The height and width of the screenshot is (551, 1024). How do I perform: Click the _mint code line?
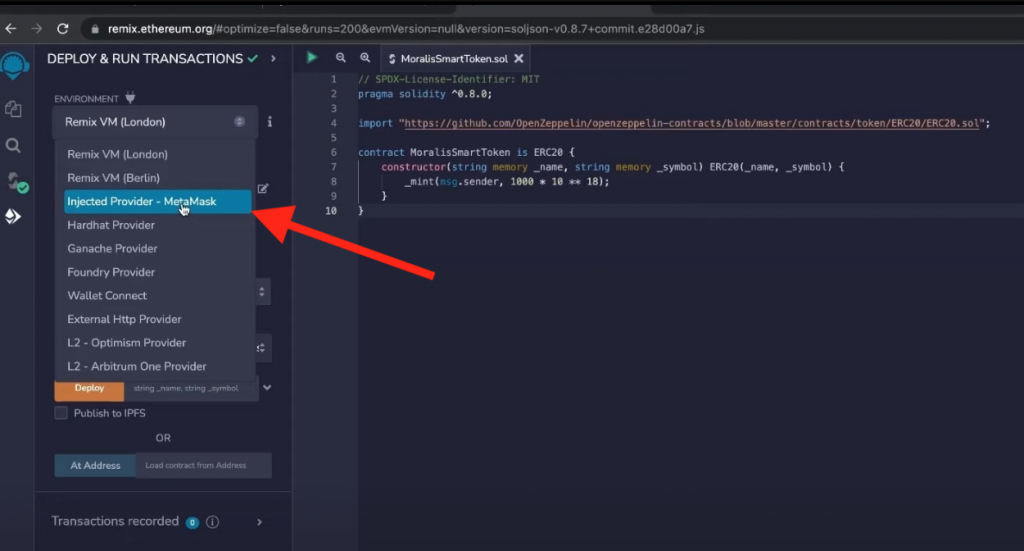click(507, 181)
